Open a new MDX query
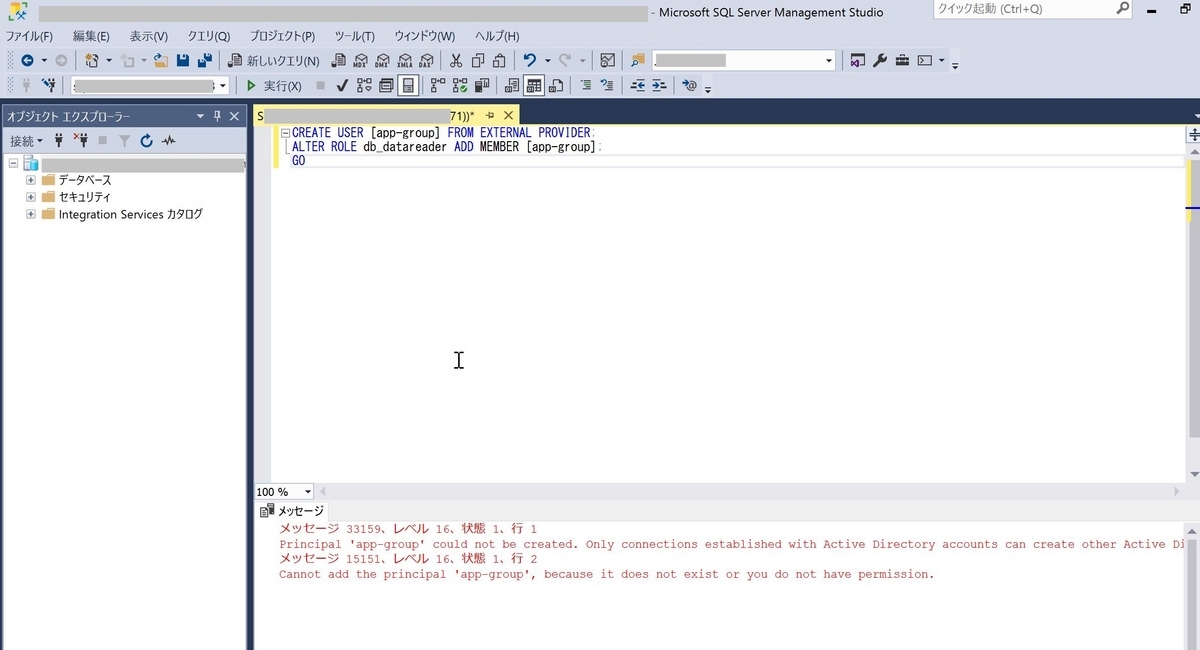Screen dimensions: 1200x650 [x=361, y=60]
